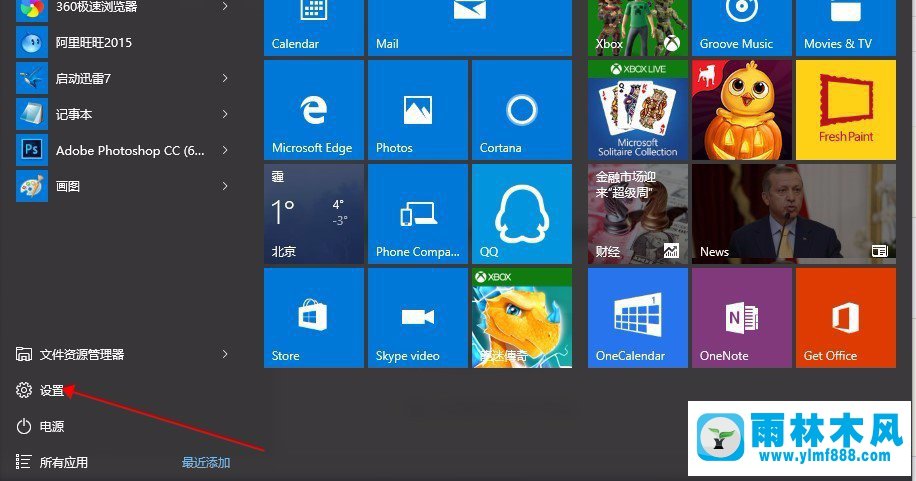
Task: Open the Photos tile
Action: point(418,110)
